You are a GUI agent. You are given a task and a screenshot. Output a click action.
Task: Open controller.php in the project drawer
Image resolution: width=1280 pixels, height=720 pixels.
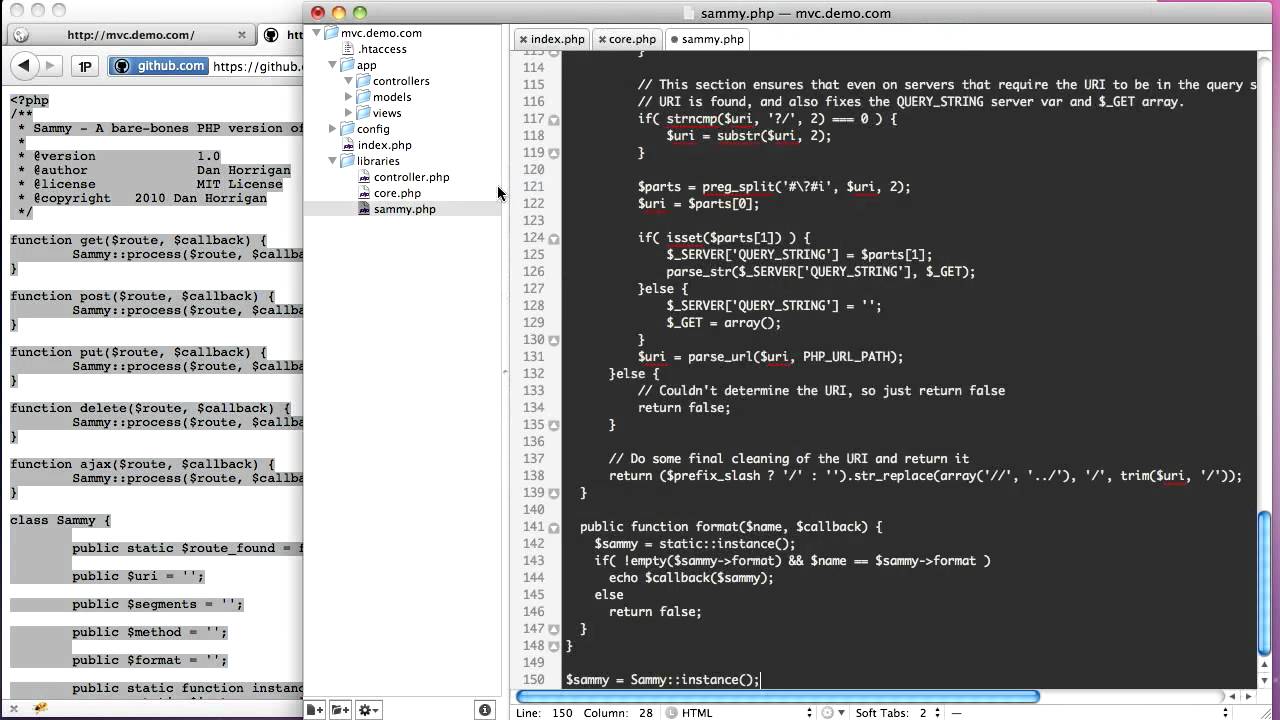(x=411, y=177)
